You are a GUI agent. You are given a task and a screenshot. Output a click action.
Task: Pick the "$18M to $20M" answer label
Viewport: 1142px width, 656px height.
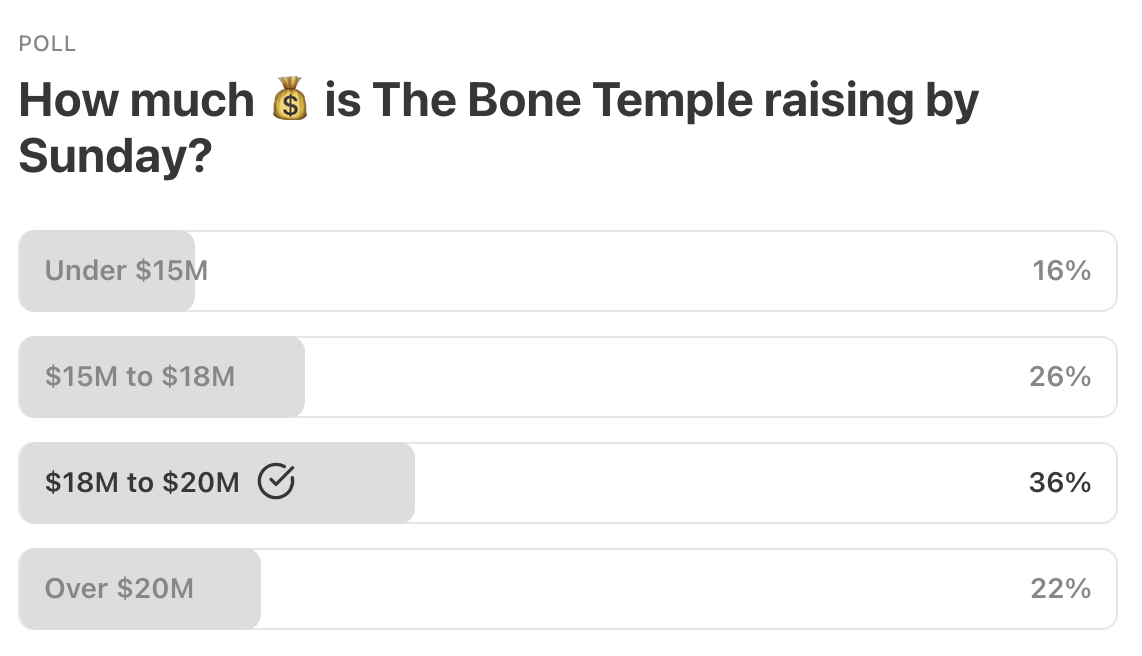tap(142, 482)
